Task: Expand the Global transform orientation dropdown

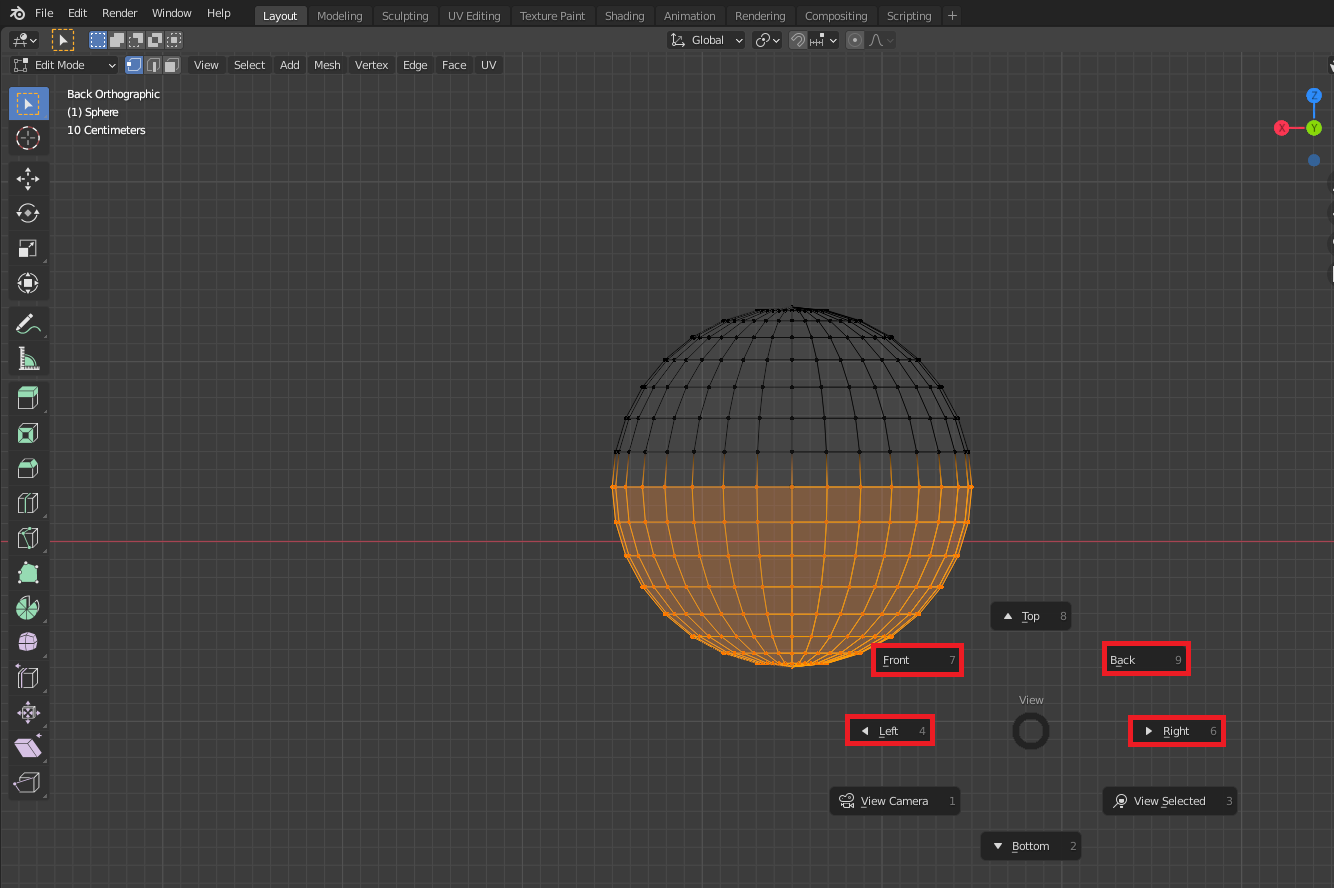Action: pyautogui.click(x=707, y=40)
